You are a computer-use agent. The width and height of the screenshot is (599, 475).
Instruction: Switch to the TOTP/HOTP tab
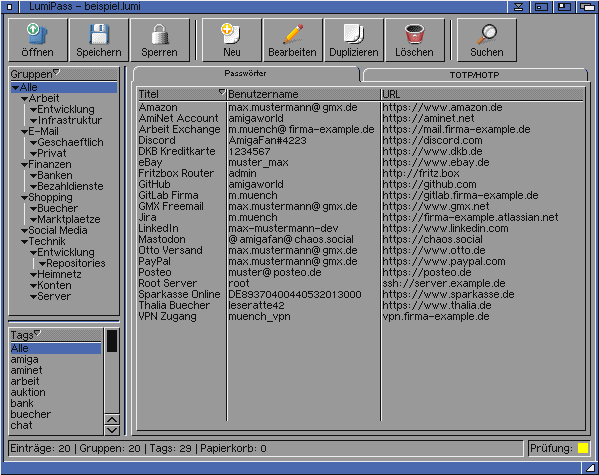click(474, 75)
